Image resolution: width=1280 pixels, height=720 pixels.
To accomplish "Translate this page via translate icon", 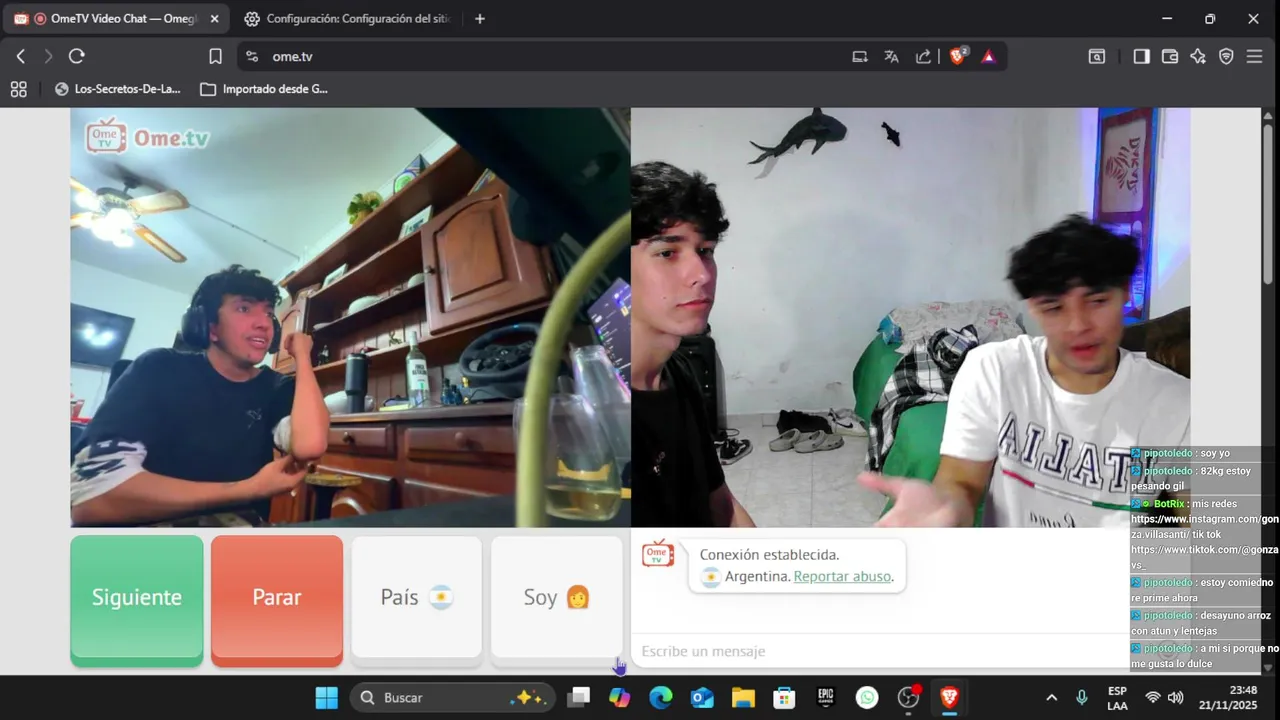I will pyautogui.click(x=891, y=57).
